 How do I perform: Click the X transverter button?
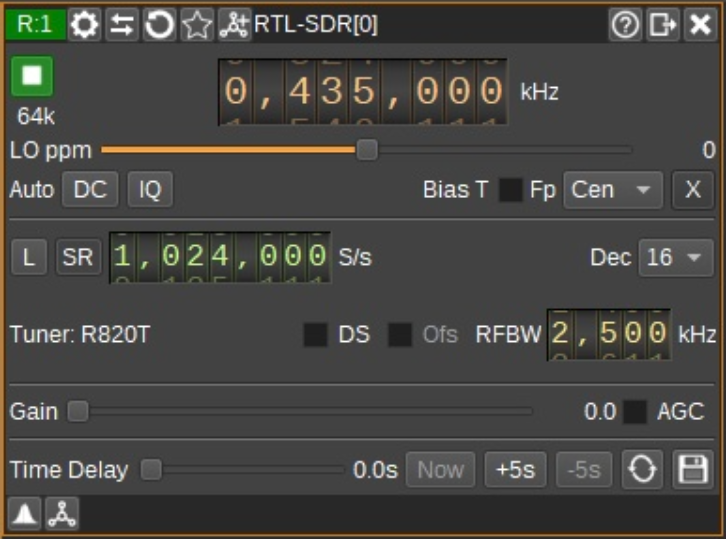coord(692,189)
